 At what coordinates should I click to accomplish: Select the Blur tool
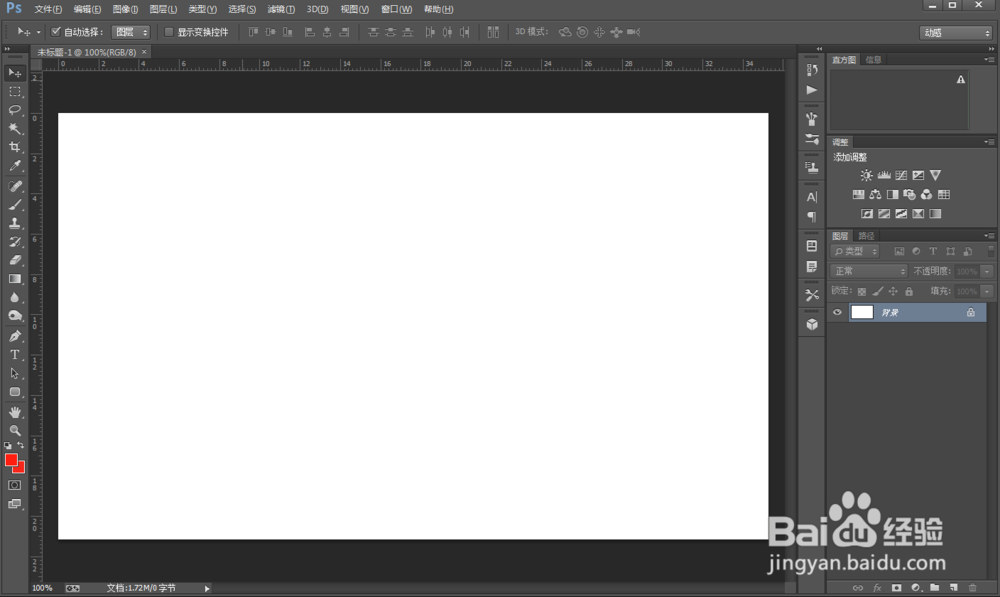point(15,297)
